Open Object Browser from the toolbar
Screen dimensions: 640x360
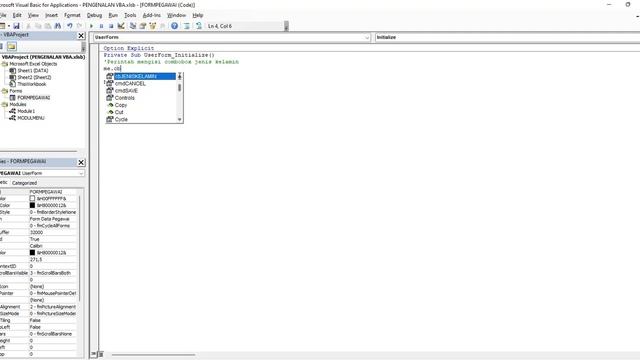coord(153,26)
